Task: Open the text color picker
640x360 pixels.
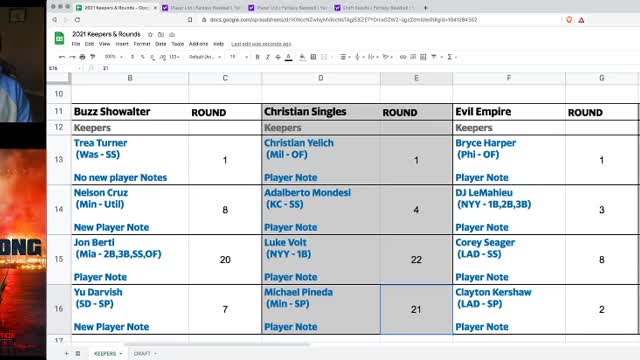Action: [x=289, y=57]
